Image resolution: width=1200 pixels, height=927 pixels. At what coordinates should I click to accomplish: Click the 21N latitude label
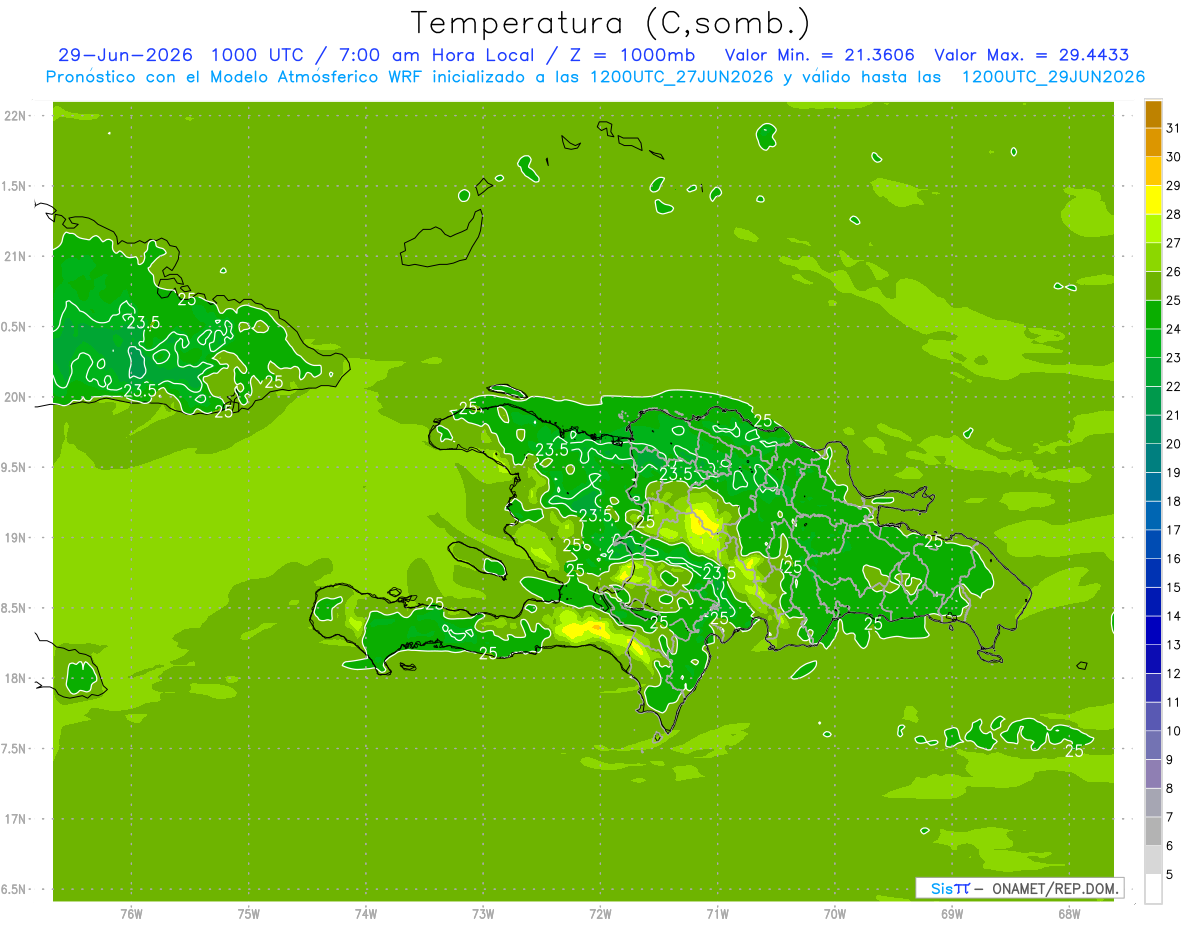click(x=15, y=256)
